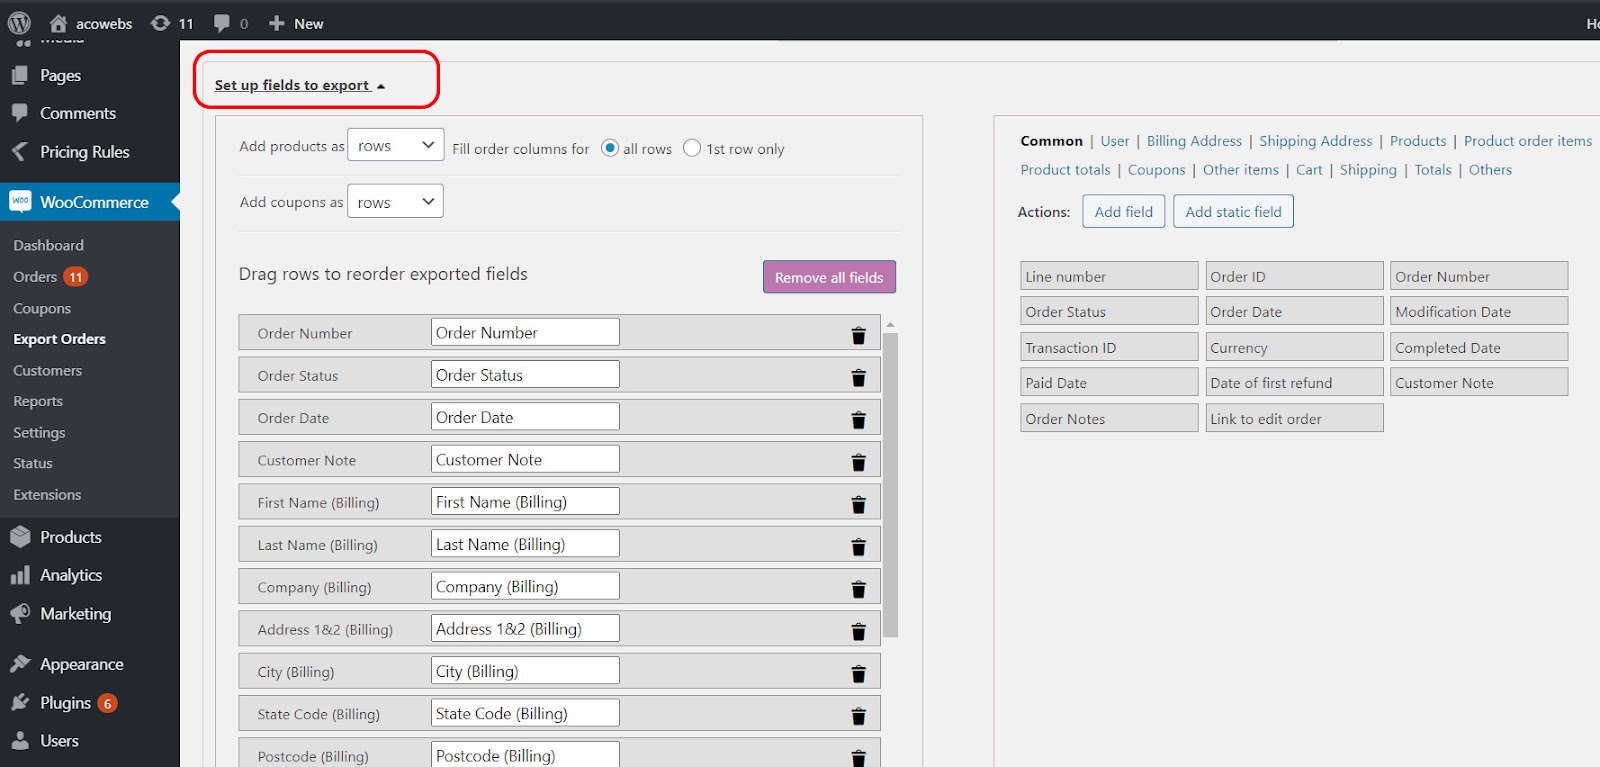Switch to the Coupons fields tab
The image size is (1600, 767).
pyautogui.click(x=1156, y=170)
